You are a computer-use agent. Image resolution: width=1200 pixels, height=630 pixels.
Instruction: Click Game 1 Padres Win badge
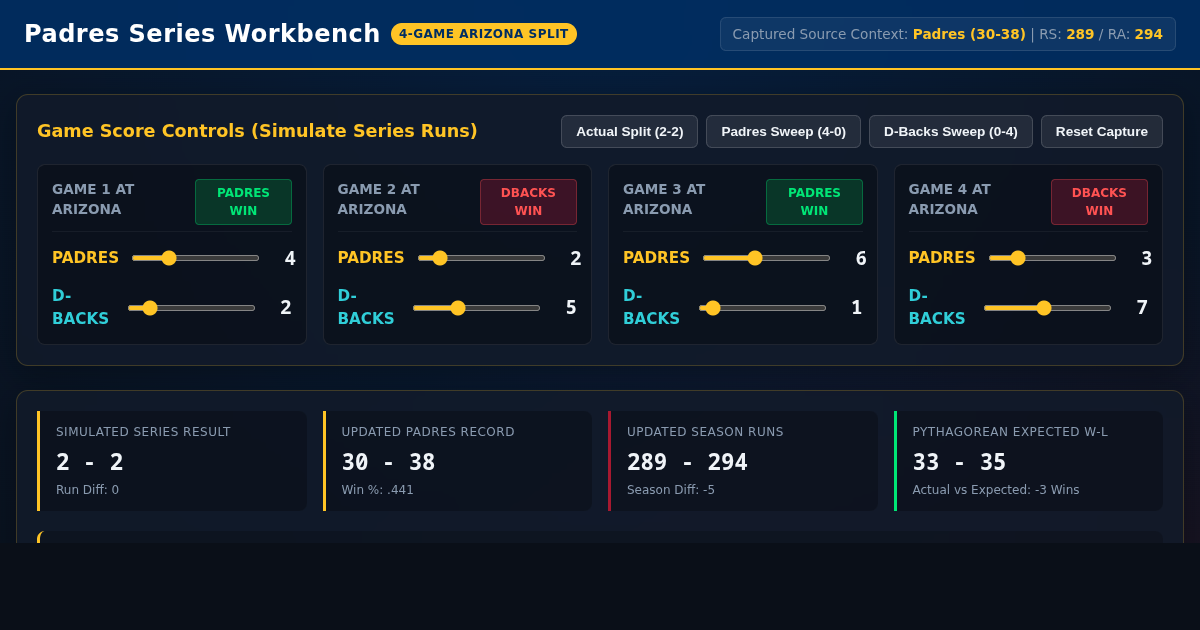point(243,202)
